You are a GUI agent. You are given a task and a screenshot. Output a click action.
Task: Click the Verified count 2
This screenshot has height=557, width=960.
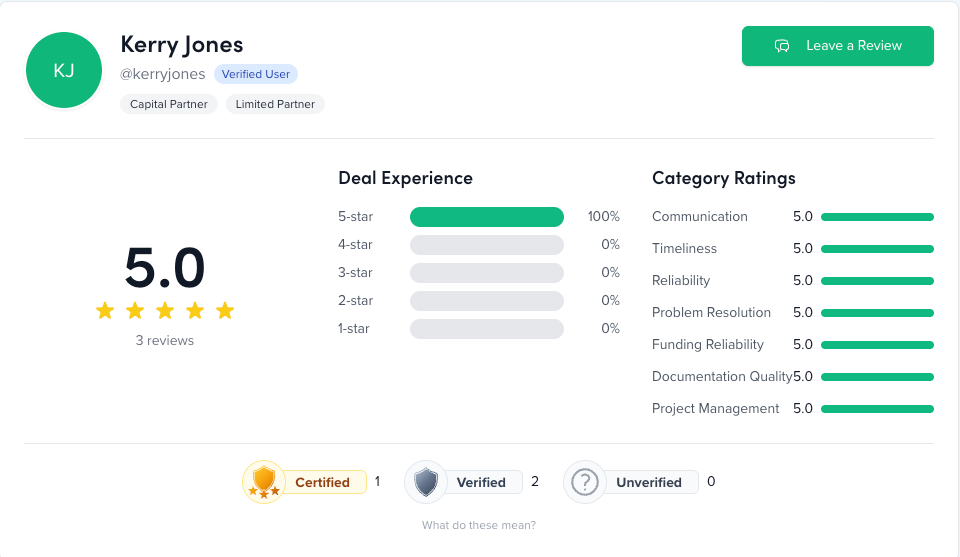click(535, 482)
